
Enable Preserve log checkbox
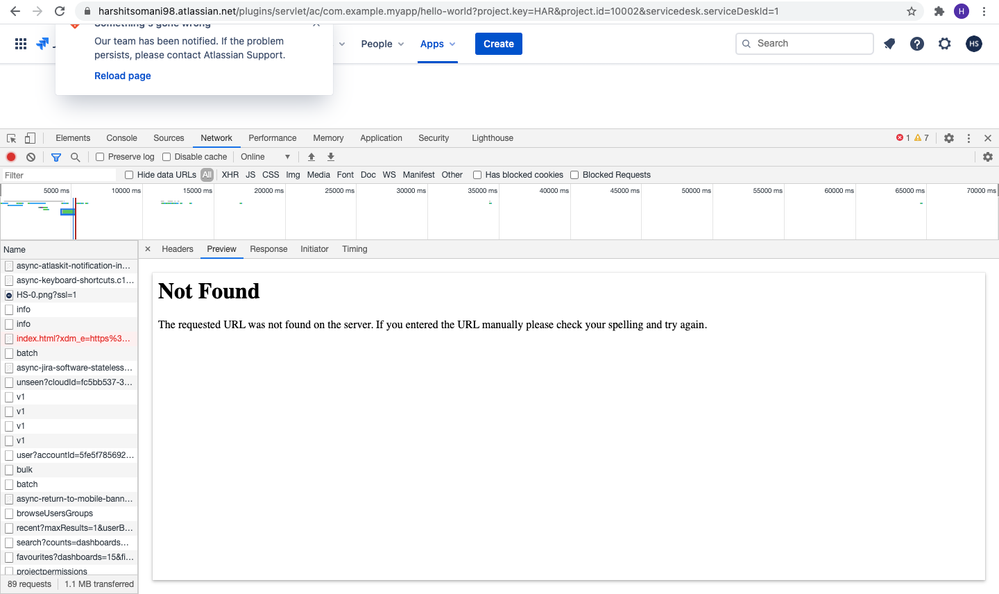pyautogui.click(x=99, y=157)
